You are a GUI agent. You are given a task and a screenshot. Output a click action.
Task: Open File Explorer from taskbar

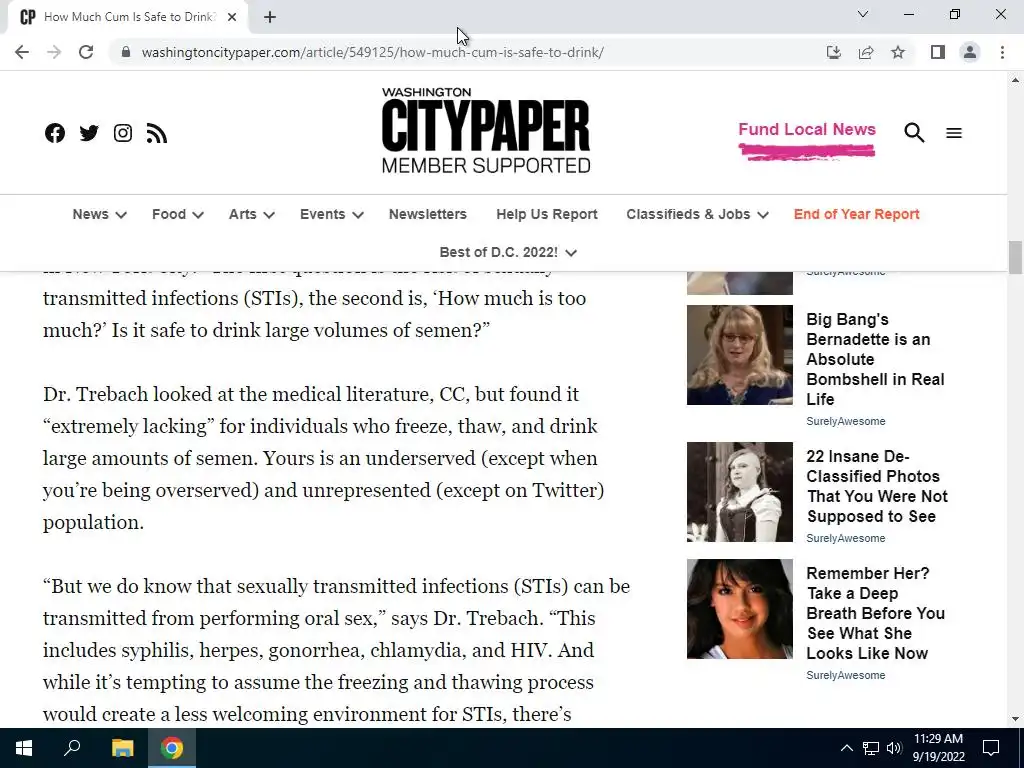(x=122, y=748)
